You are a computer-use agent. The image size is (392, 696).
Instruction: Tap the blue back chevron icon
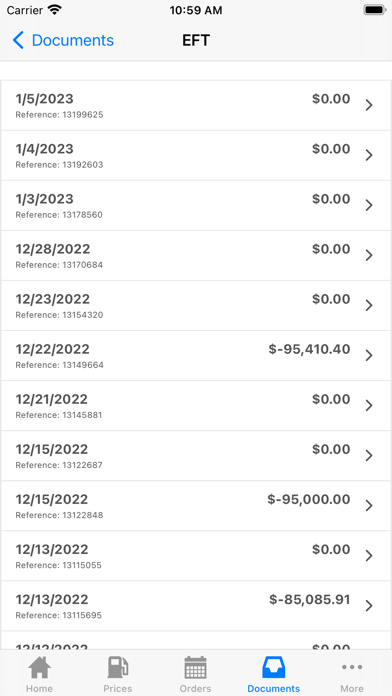18,40
